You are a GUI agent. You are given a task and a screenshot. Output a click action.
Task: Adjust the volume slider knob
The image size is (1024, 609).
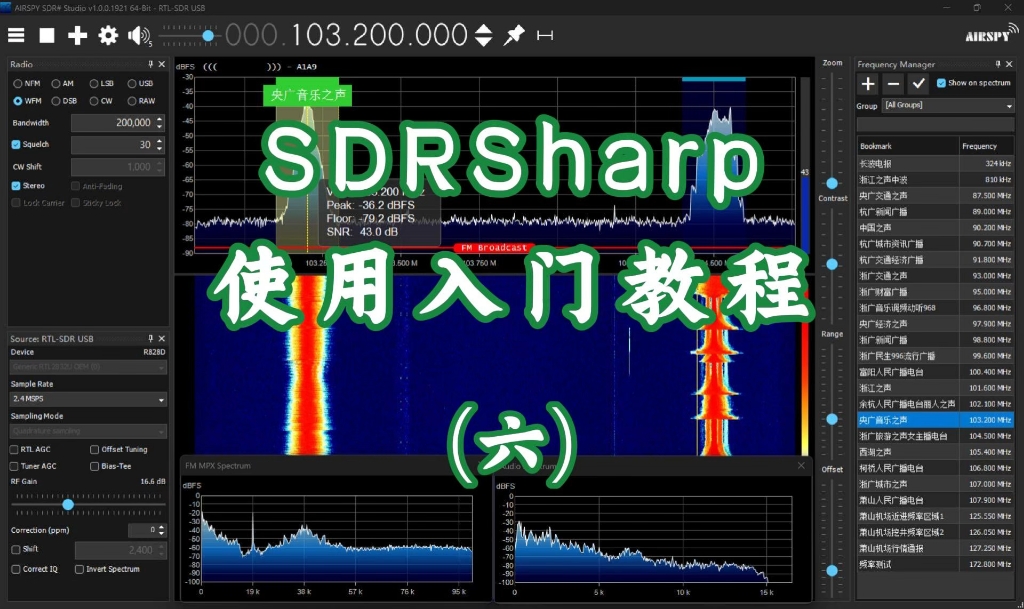click(208, 36)
